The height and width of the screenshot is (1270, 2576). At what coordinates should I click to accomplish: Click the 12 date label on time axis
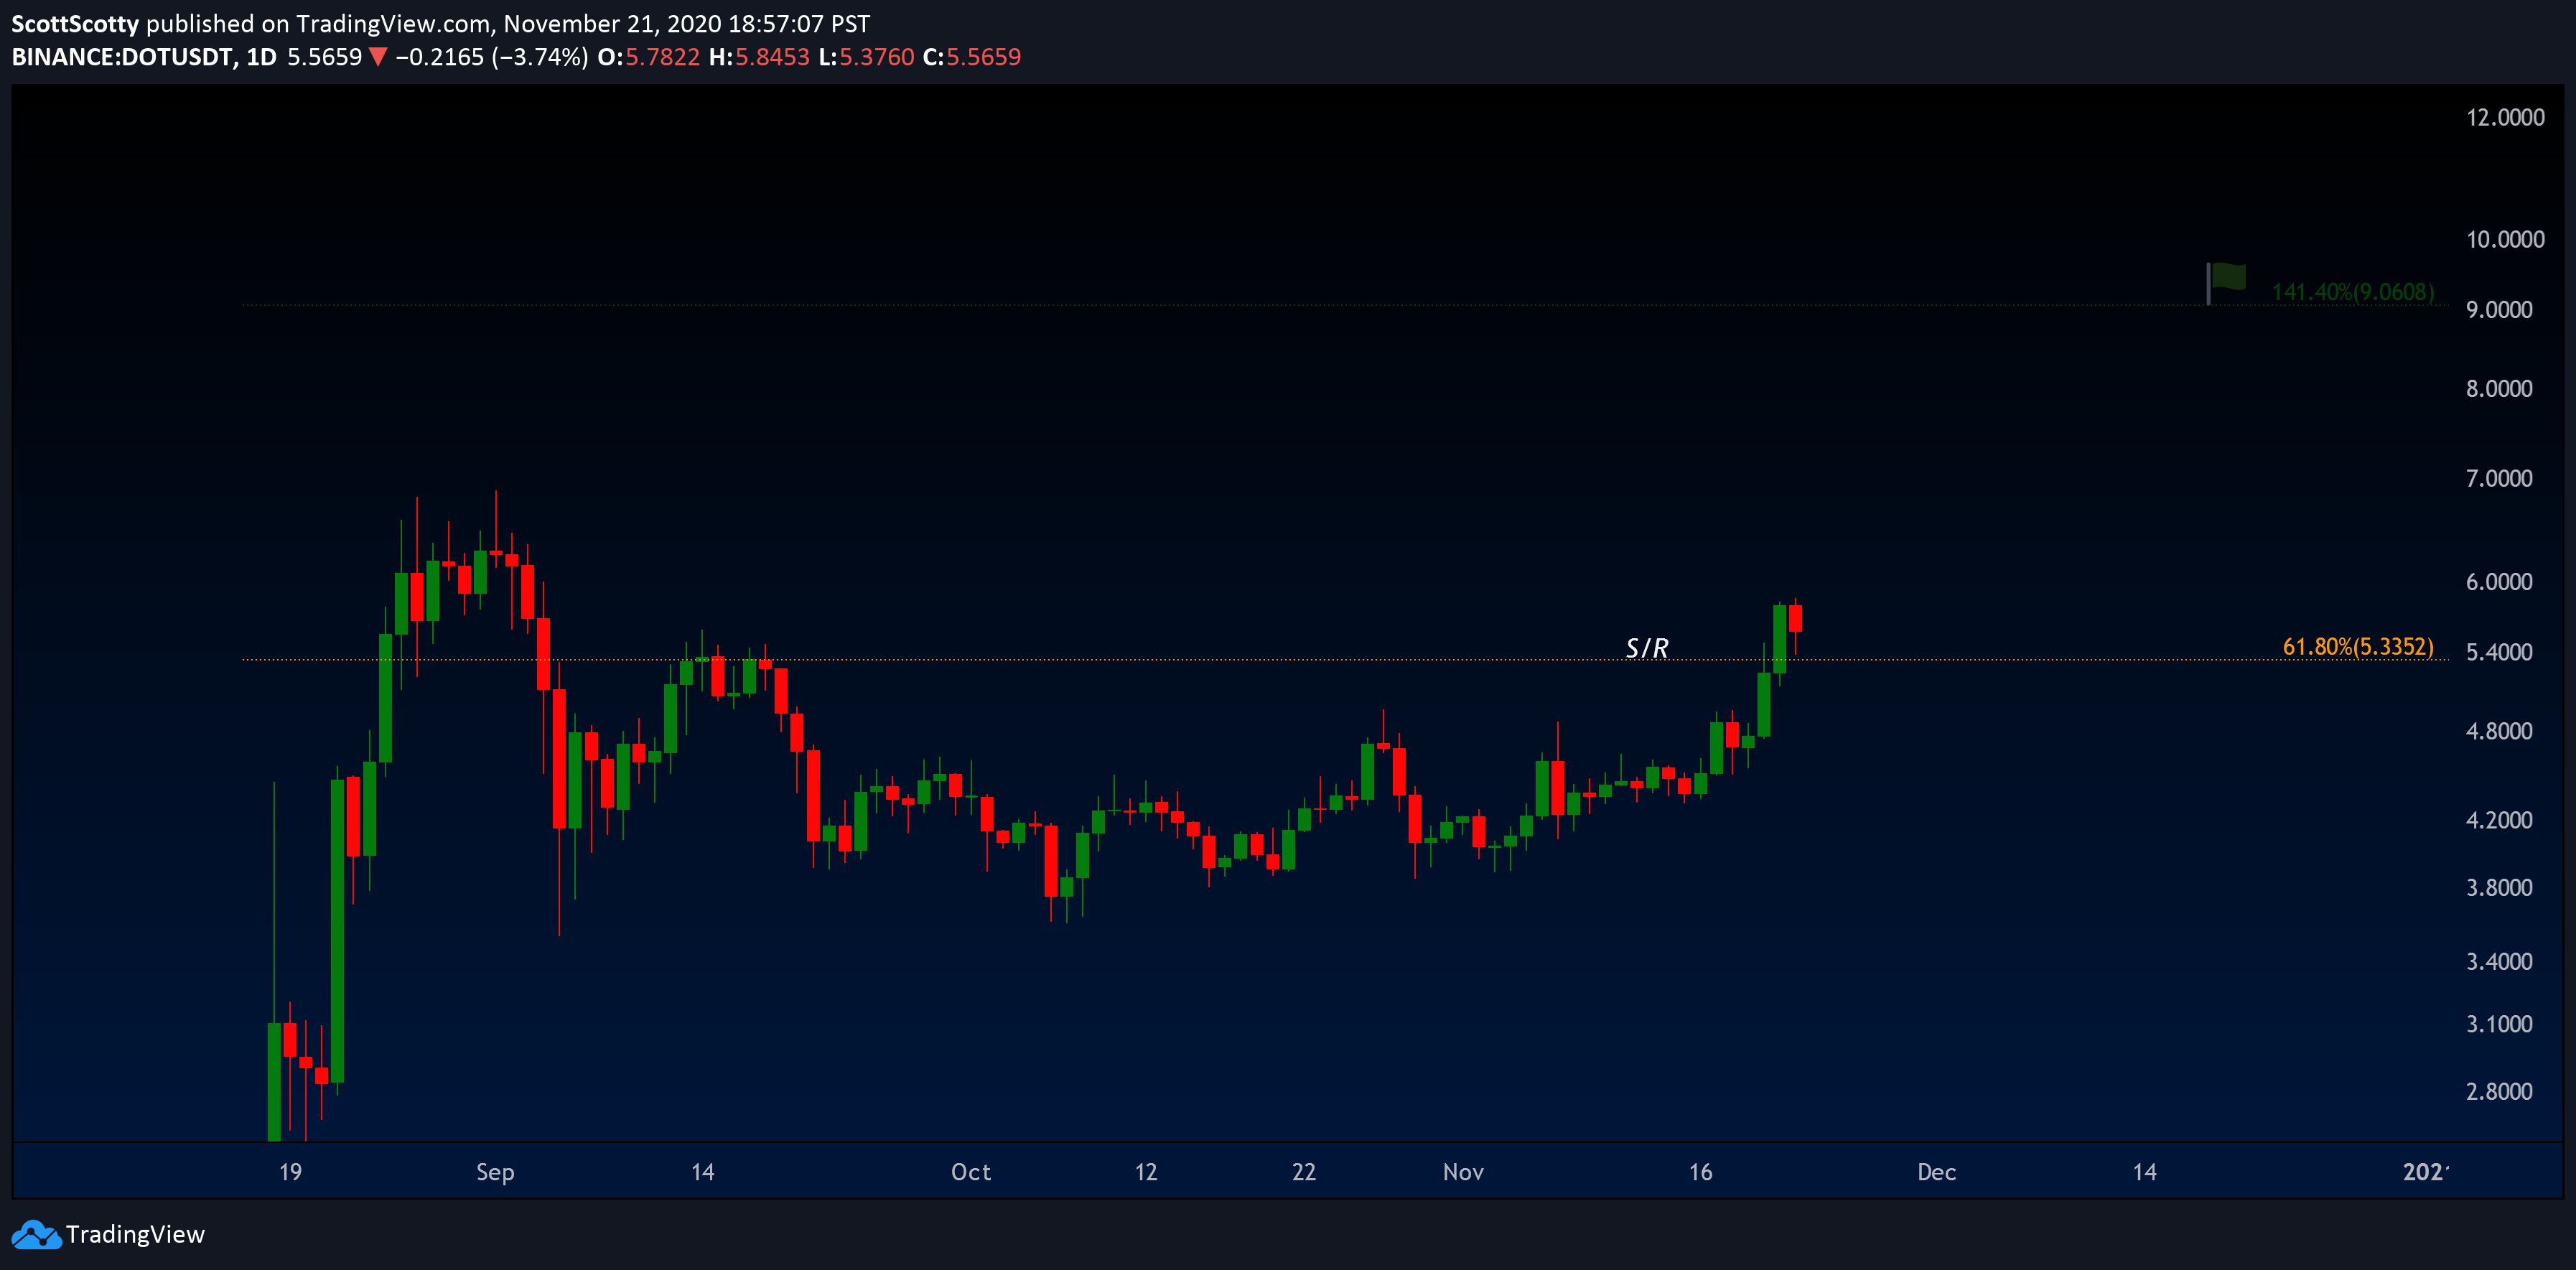click(x=1146, y=1173)
